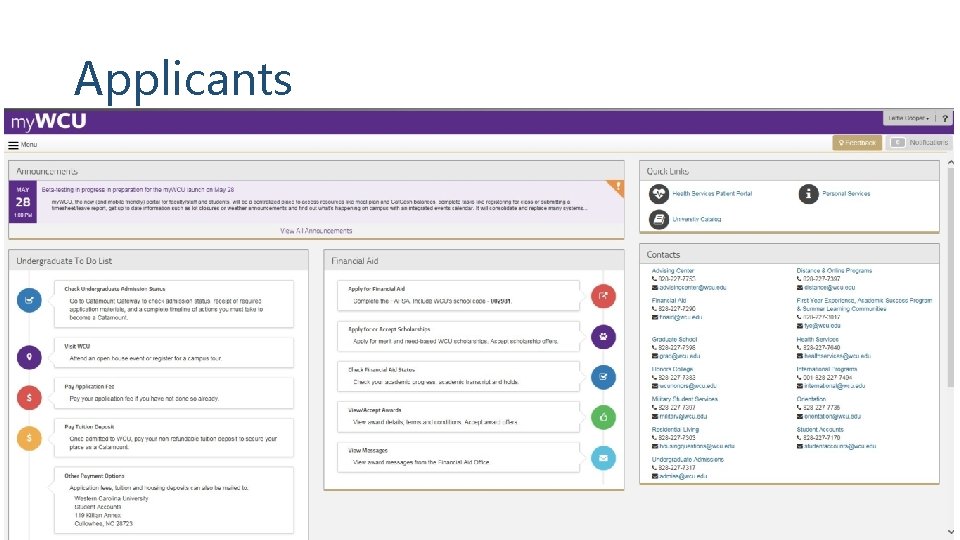The width and height of the screenshot is (960, 540).
Task: Click Honors College contact name
Action: tap(672, 369)
